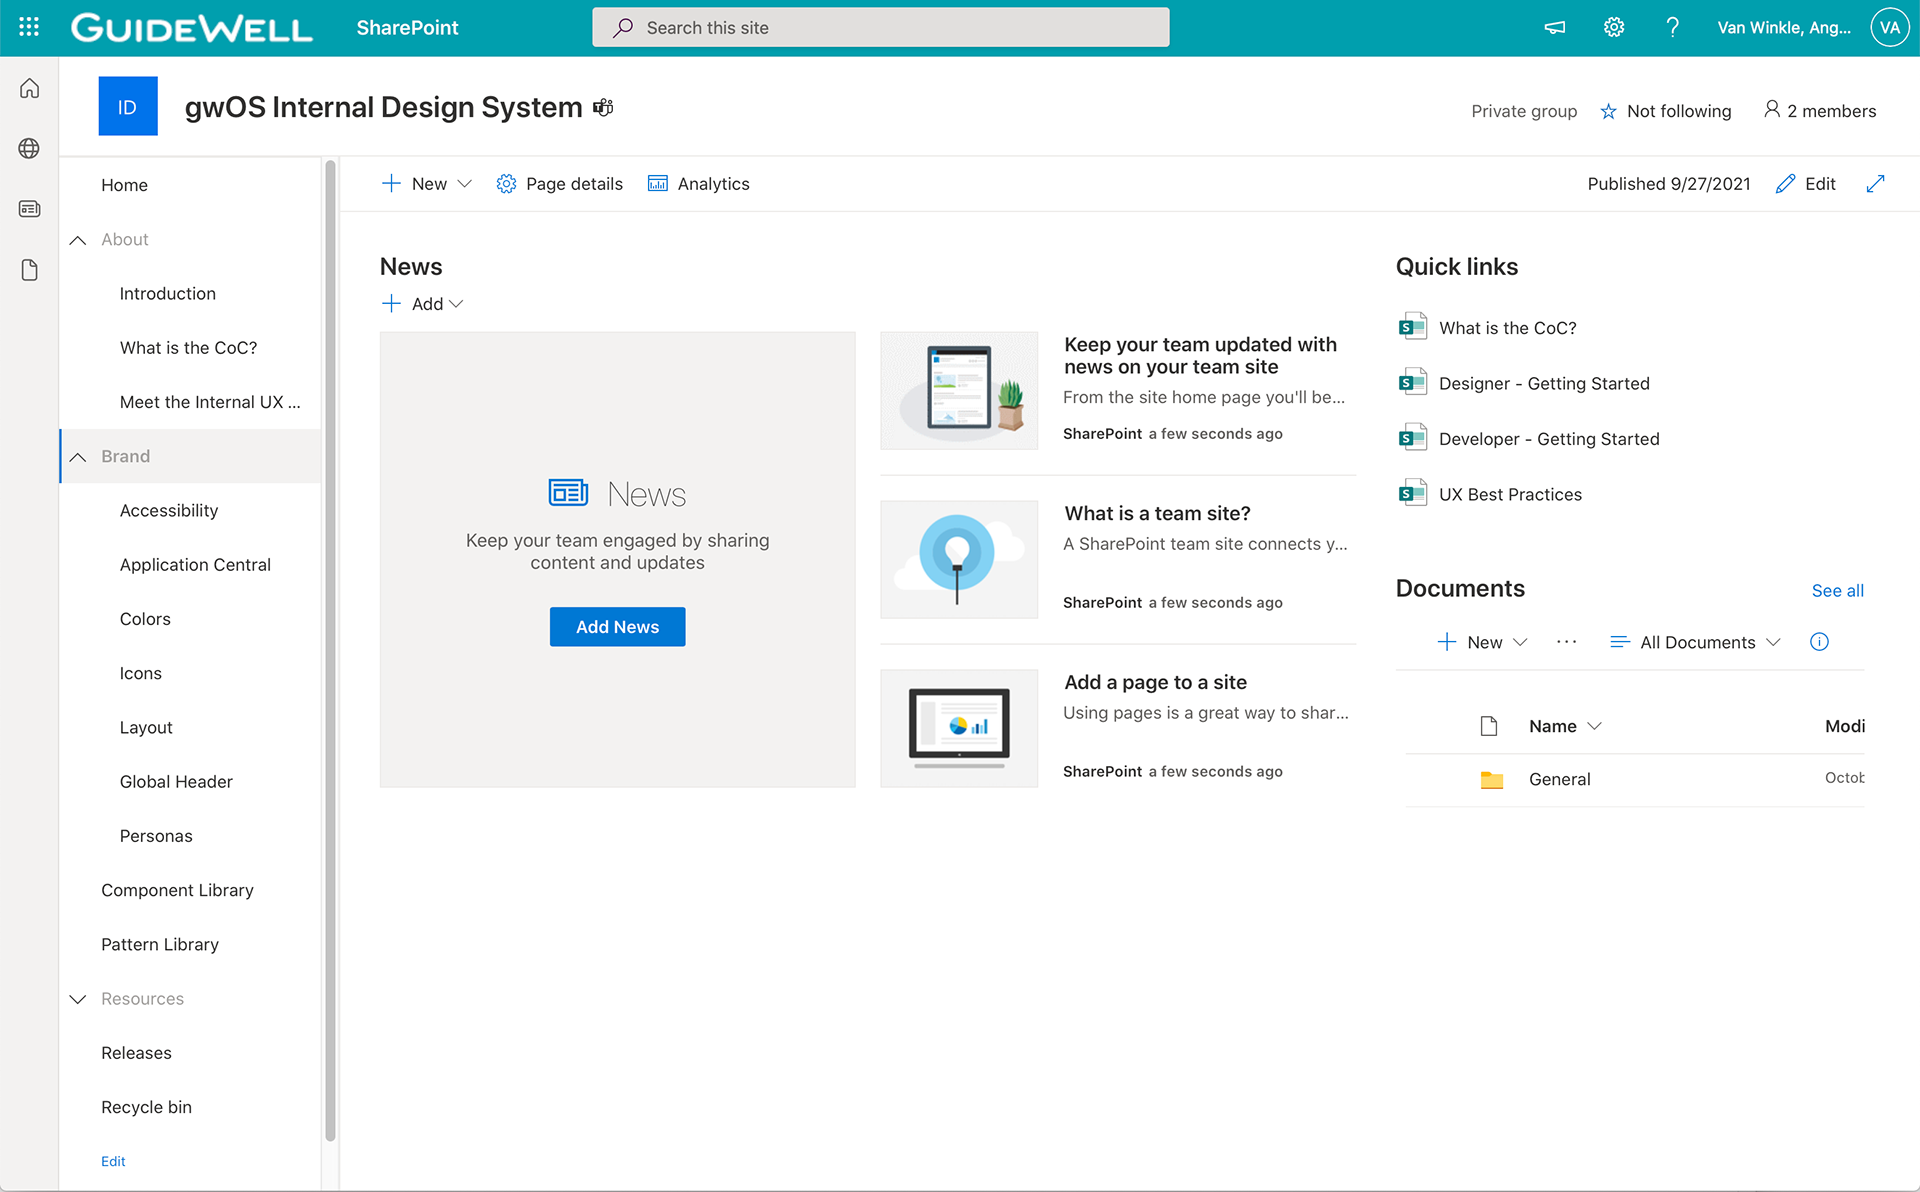Open Personas nav item
The height and width of the screenshot is (1192, 1920).
click(156, 836)
